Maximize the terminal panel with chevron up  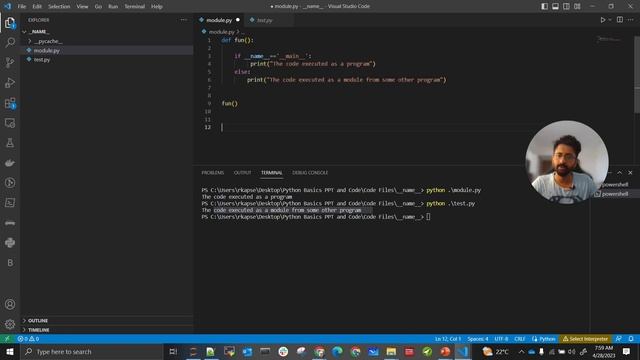619,173
